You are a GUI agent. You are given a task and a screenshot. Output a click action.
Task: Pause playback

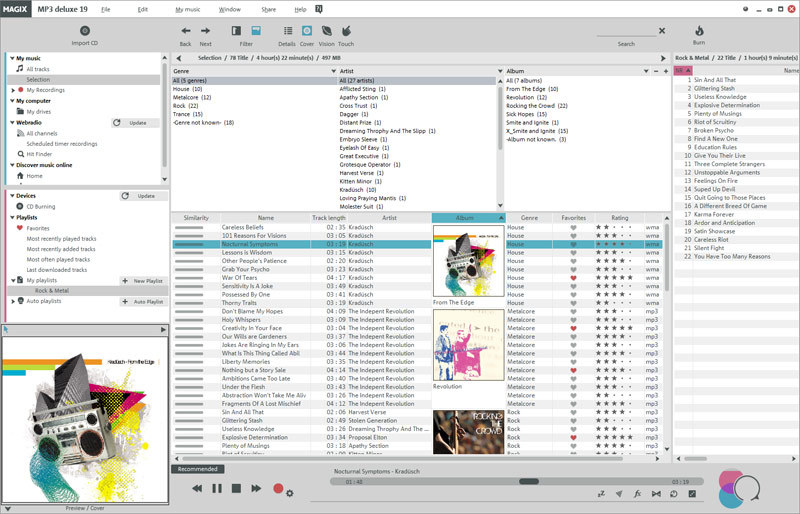217,488
